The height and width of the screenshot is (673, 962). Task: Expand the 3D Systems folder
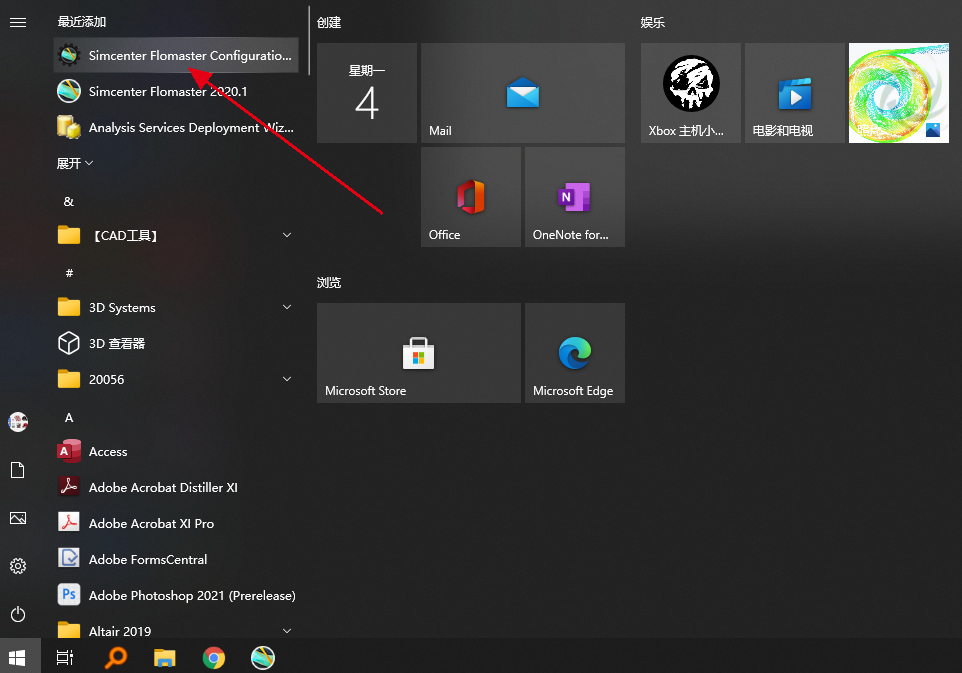click(x=176, y=307)
